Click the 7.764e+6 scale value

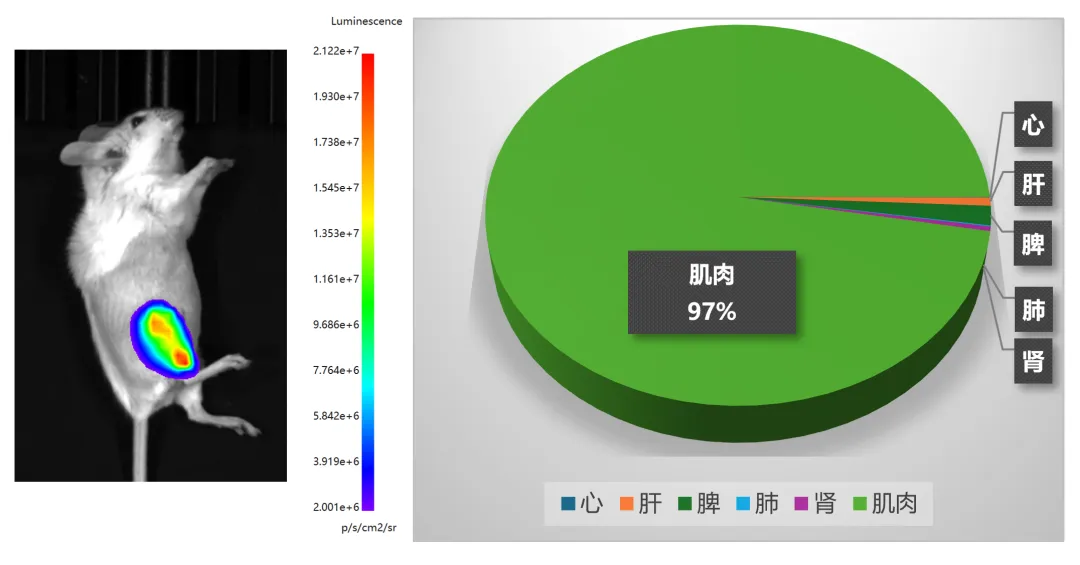[x=336, y=370]
